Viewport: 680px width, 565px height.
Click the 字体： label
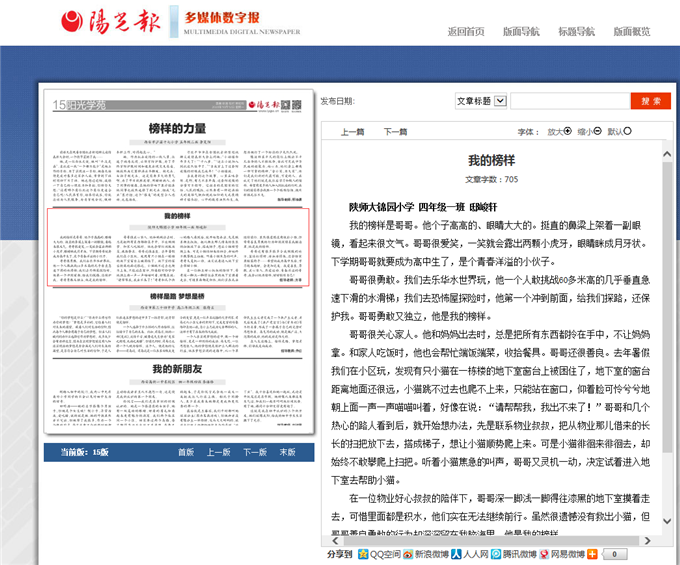(528, 132)
